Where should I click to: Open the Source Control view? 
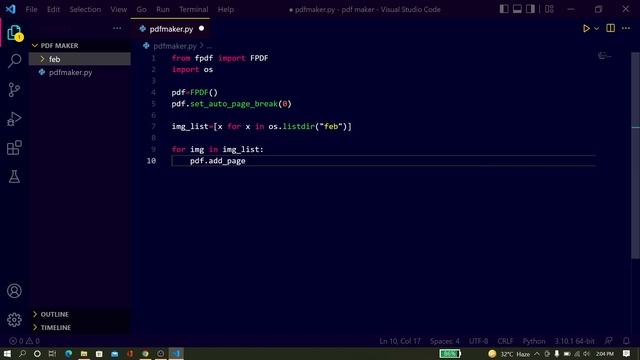14,90
